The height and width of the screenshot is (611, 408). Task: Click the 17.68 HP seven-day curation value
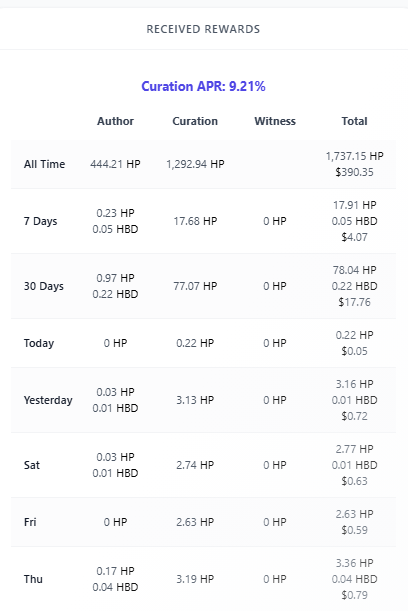click(x=195, y=221)
